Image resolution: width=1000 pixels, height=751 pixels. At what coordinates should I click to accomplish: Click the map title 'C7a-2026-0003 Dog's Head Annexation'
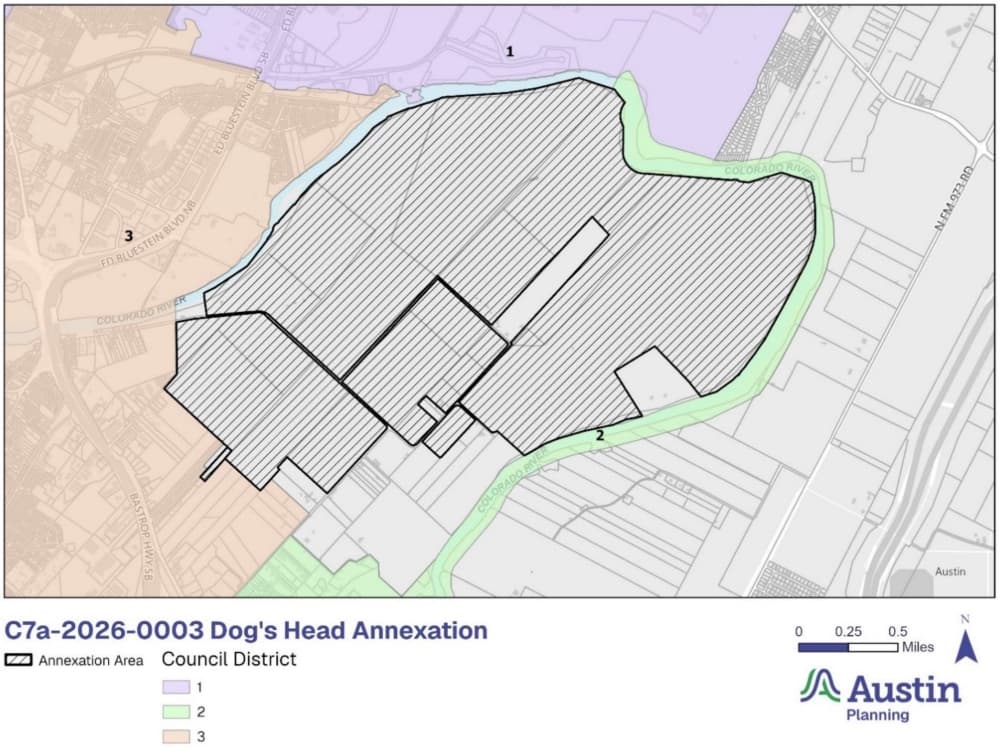point(246,631)
